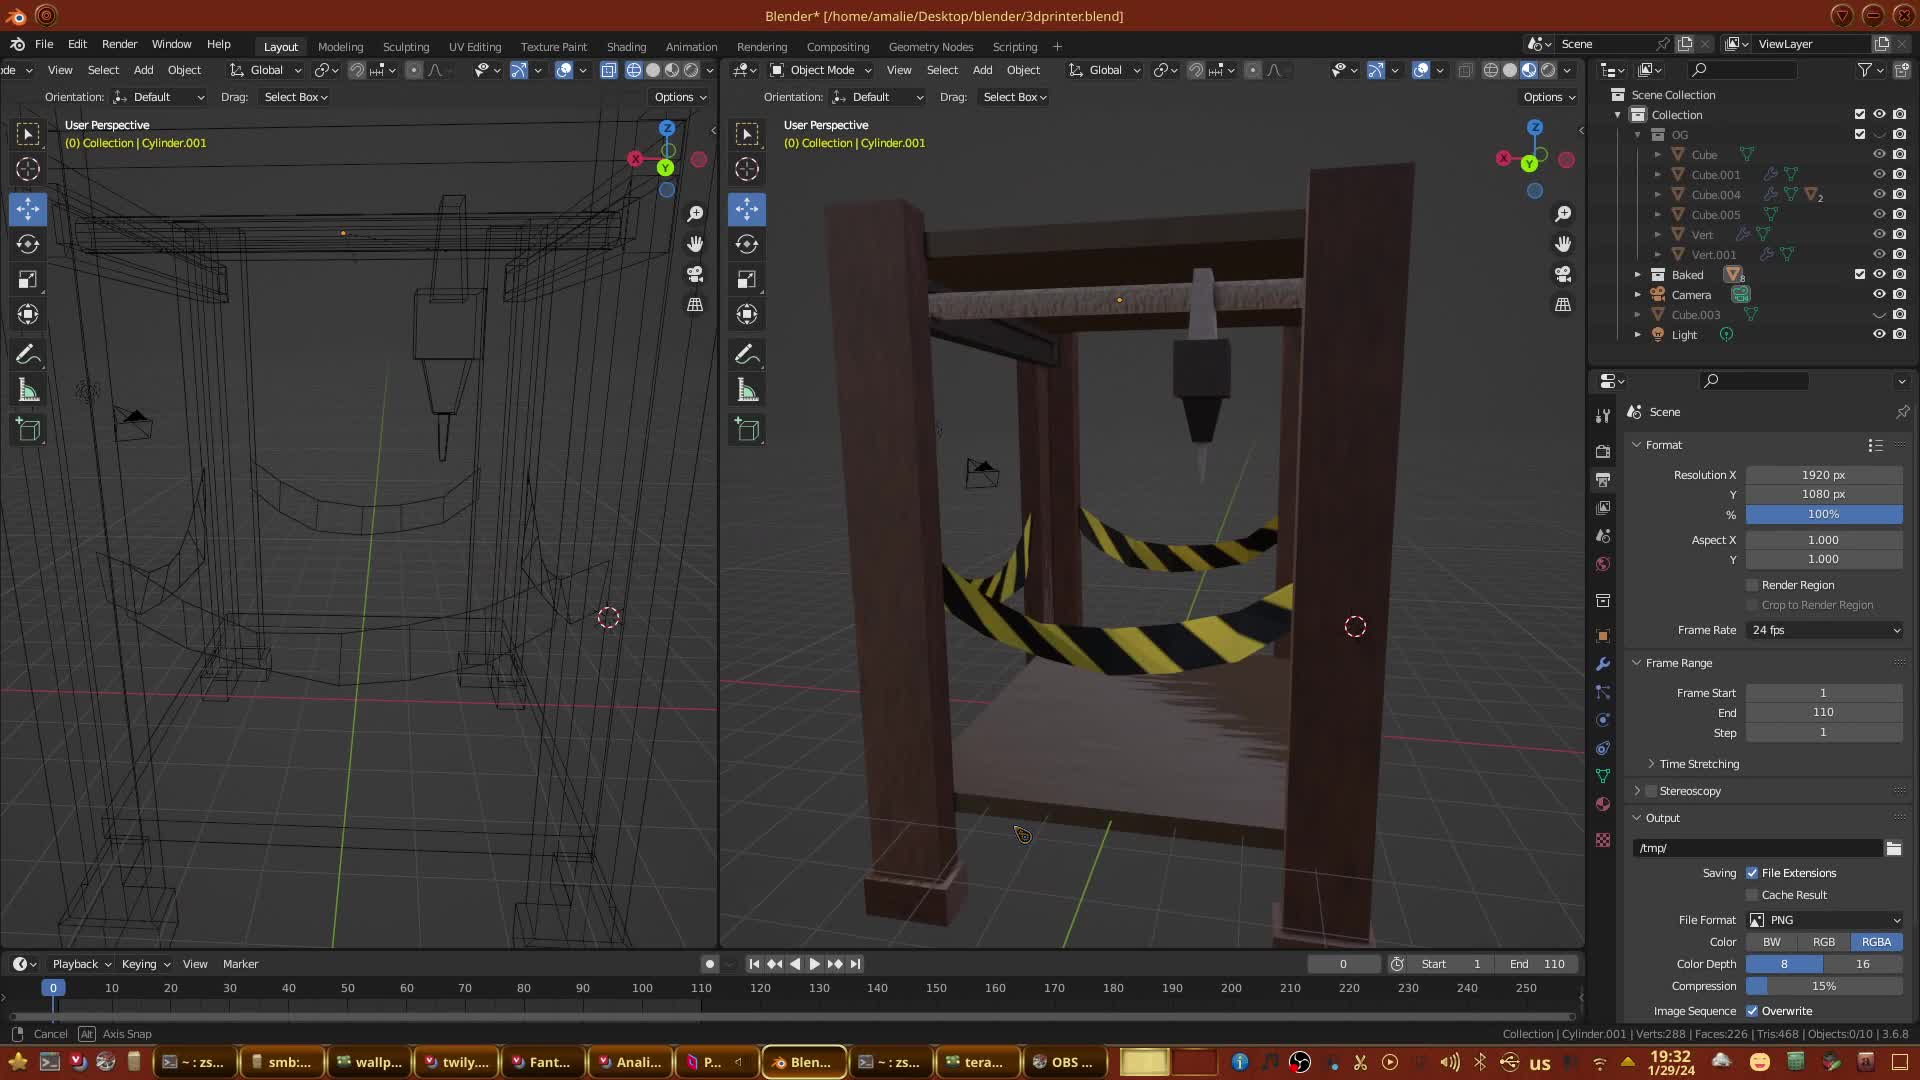Hide the Camera object in outliner
The image size is (1920, 1080).
click(1879, 294)
